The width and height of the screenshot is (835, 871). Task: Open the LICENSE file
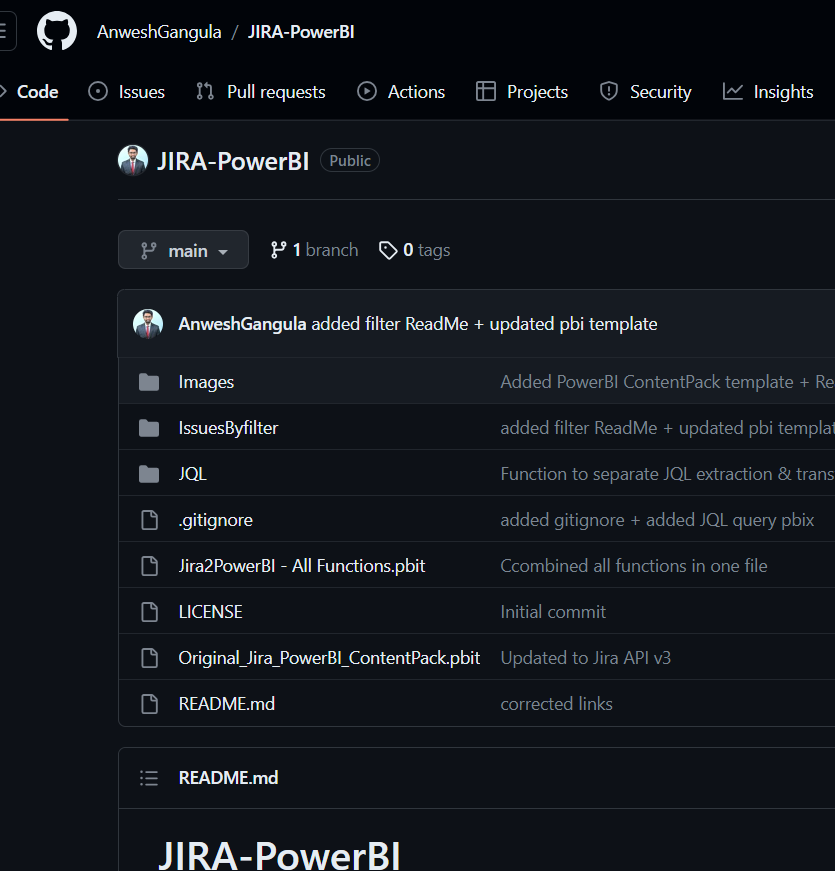[x=211, y=612]
